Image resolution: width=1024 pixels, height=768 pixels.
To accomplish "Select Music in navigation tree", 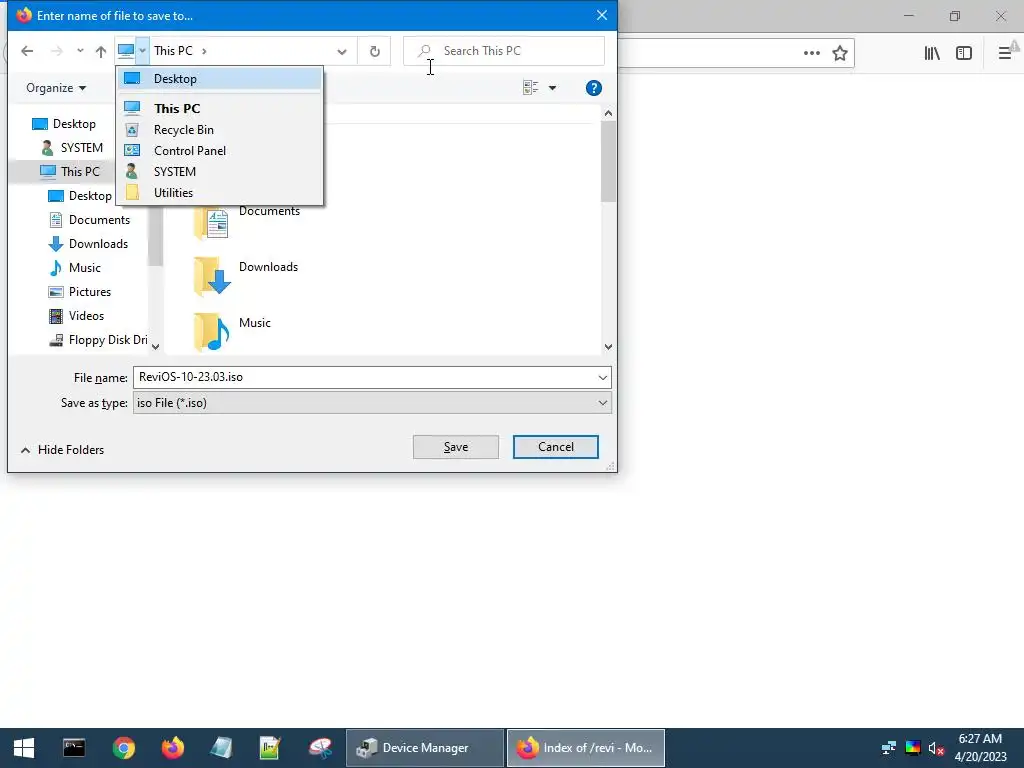I will click(74, 268).
